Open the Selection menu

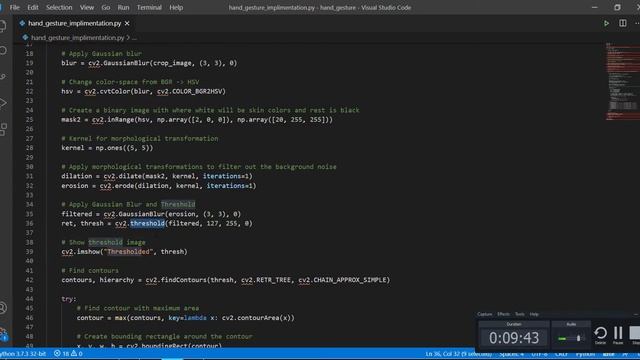coord(59,7)
